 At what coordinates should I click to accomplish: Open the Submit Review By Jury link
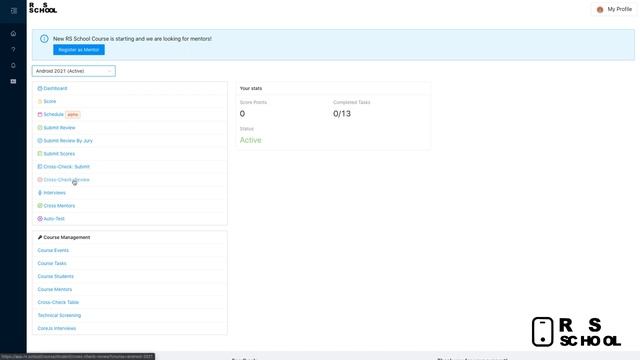(x=68, y=140)
